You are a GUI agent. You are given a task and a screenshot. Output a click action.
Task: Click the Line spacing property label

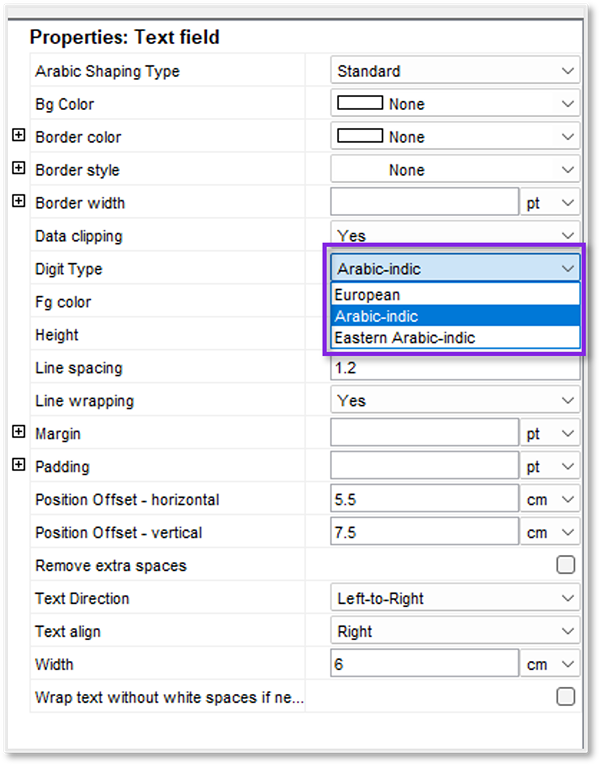point(79,368)
